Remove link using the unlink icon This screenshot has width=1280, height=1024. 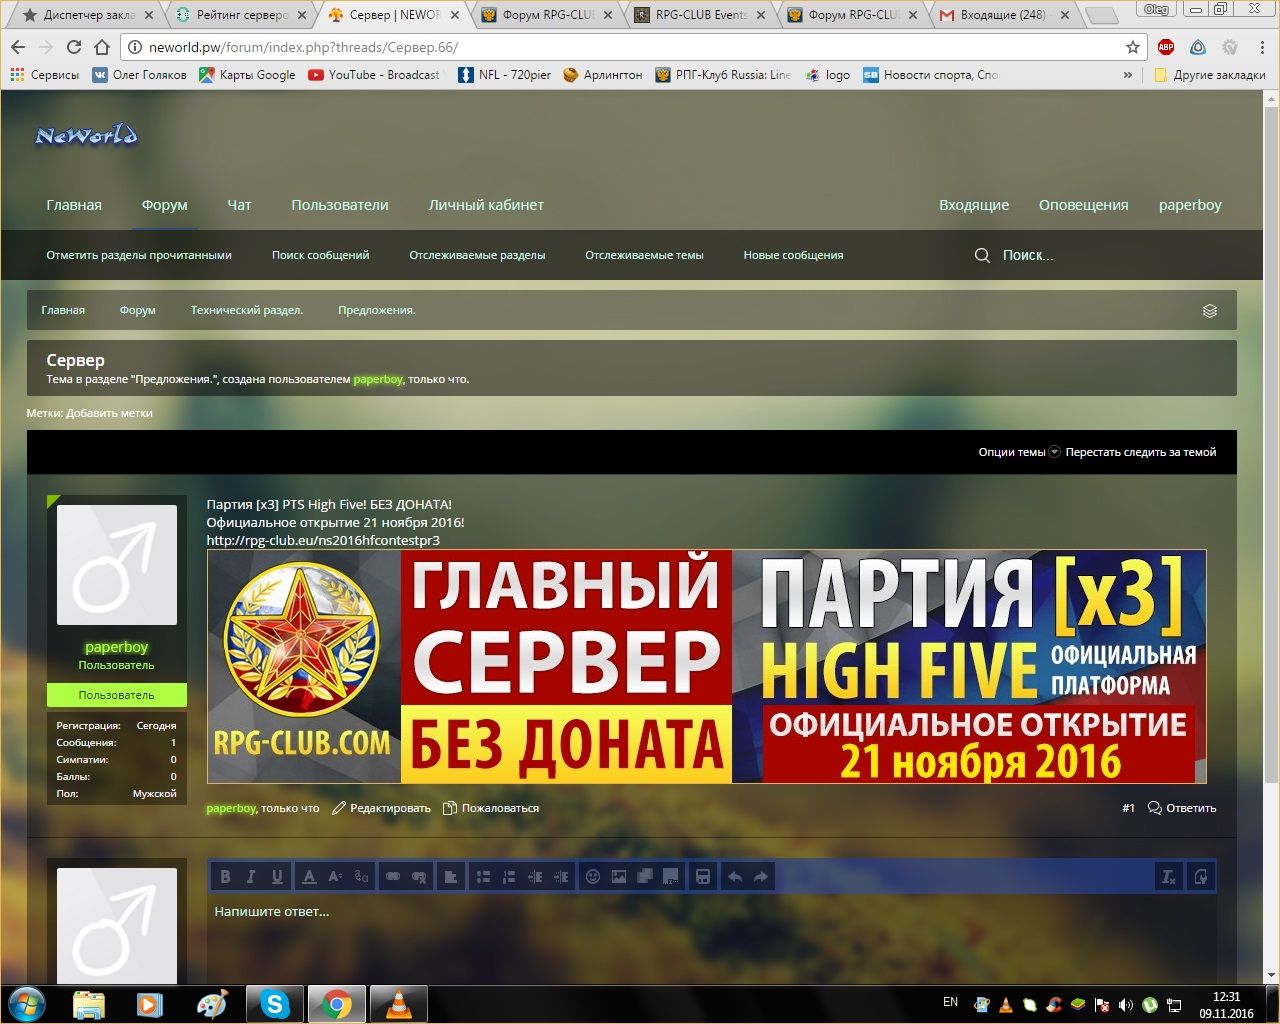[x=419, y=877]
